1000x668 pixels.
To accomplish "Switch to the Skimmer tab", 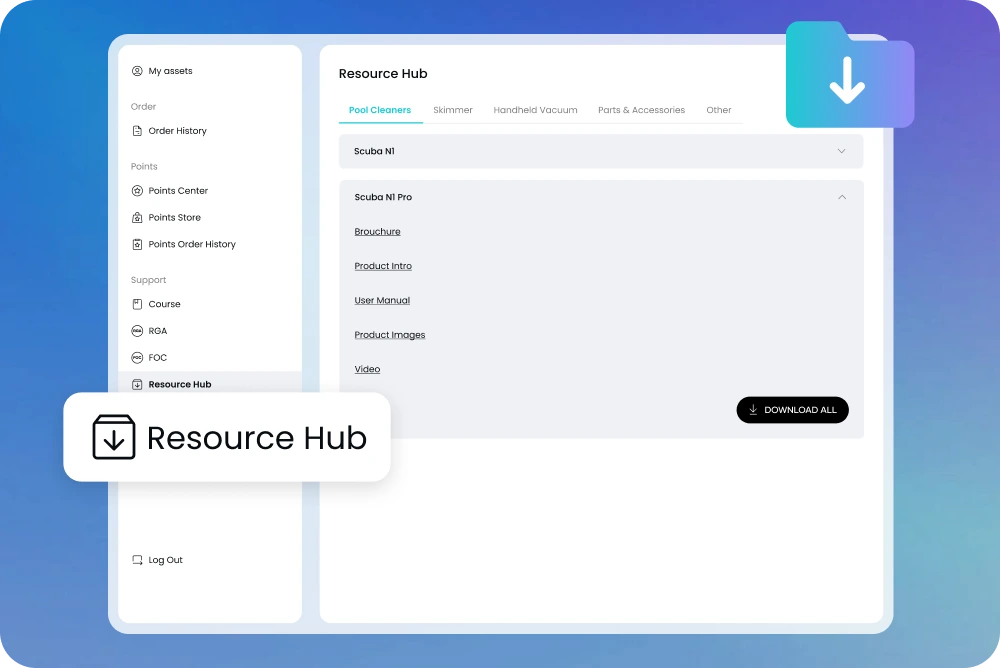I will coord(452,110).
